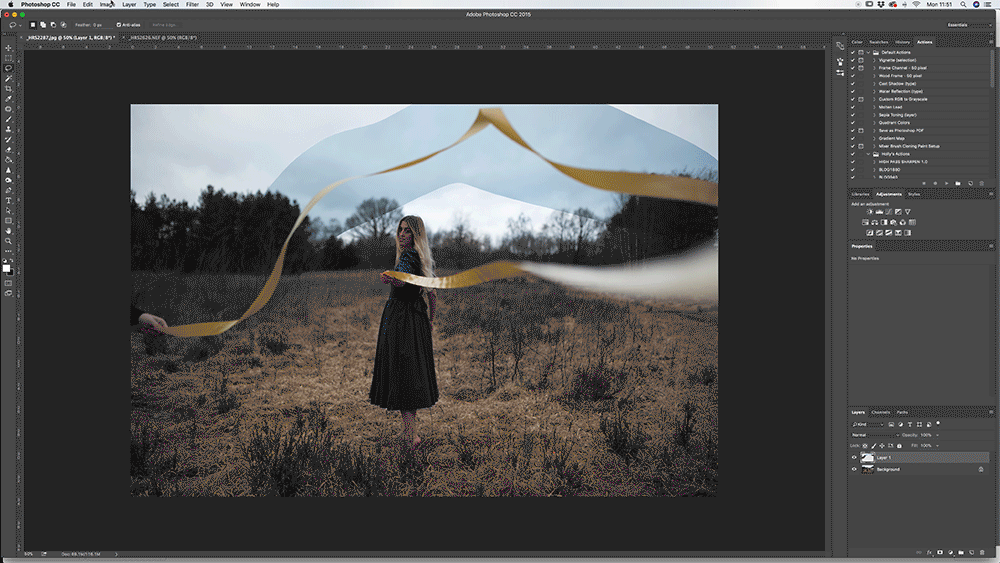The image size is (1000, 563).
Task: Click the foreground color swatch
Action: 6,268
